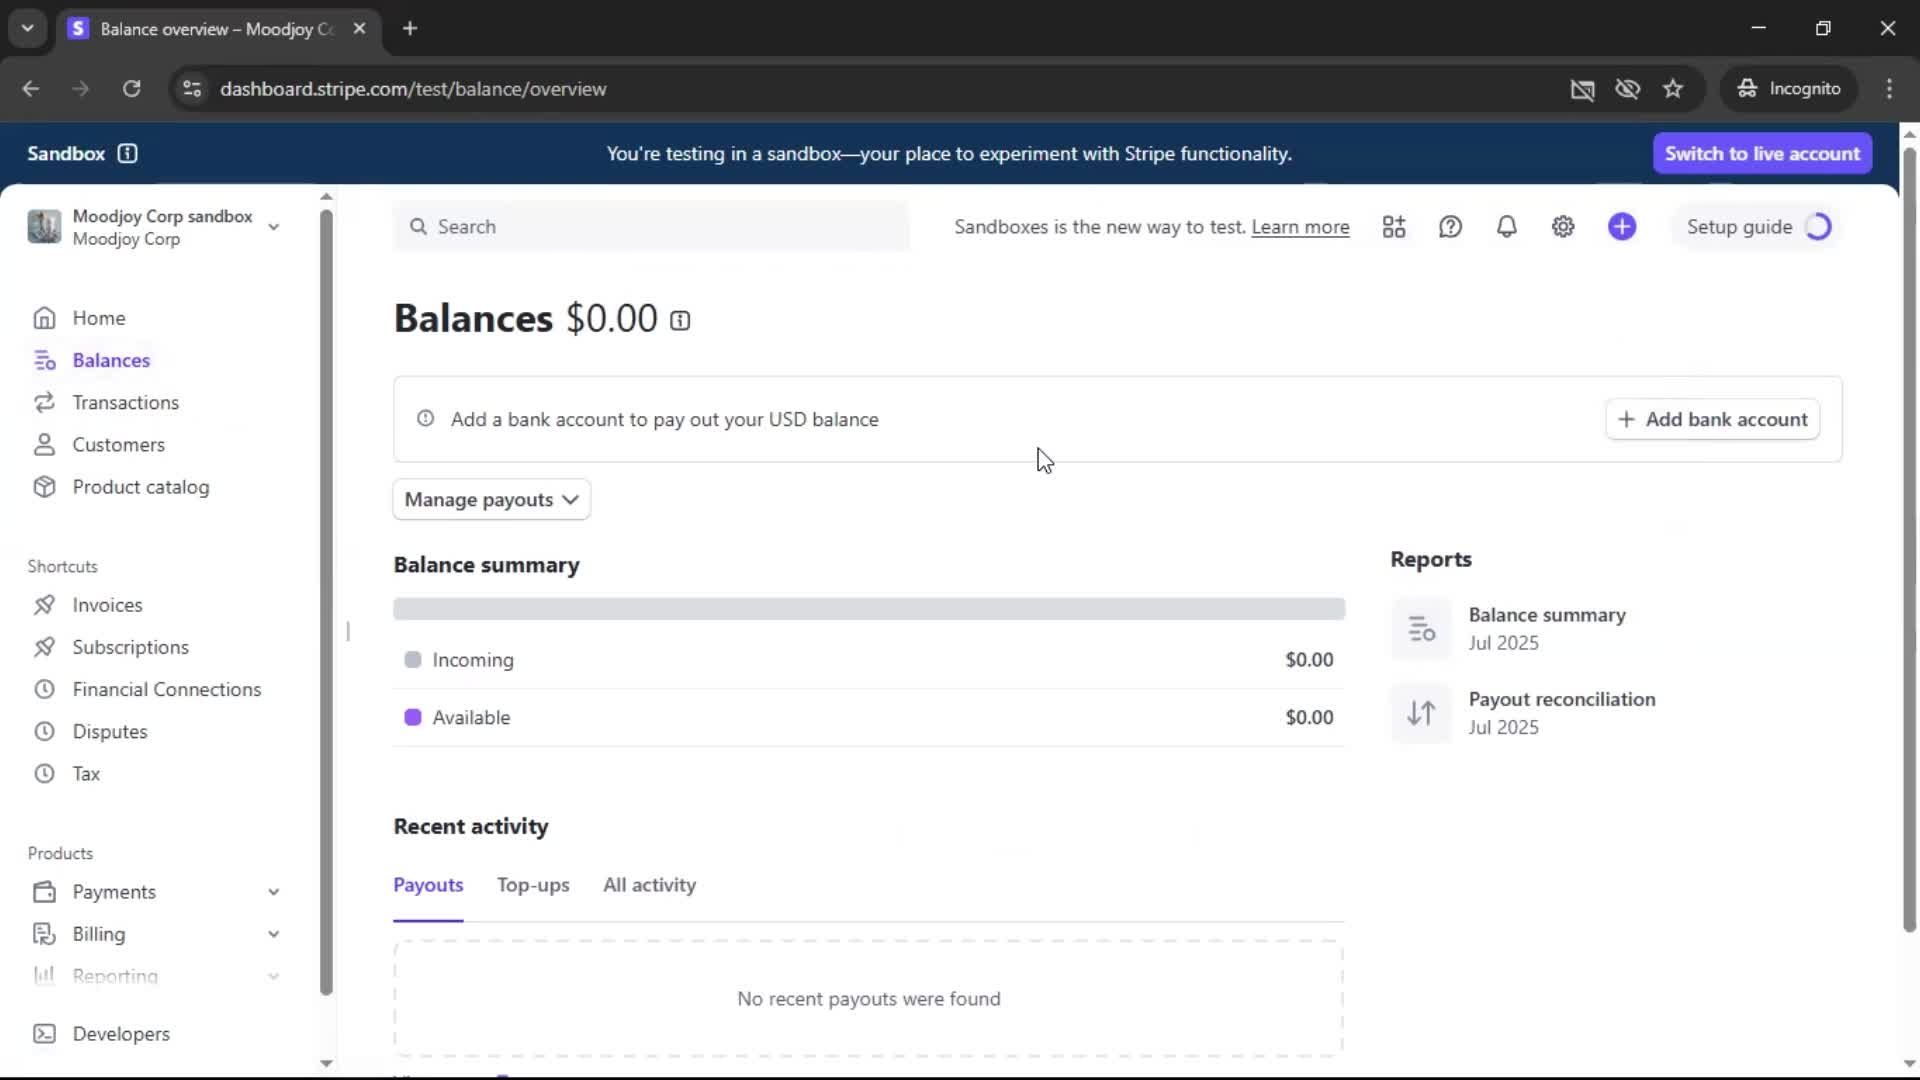Toggle the eye-slashed tracking icon in address bar

[x=1627, y=89]
